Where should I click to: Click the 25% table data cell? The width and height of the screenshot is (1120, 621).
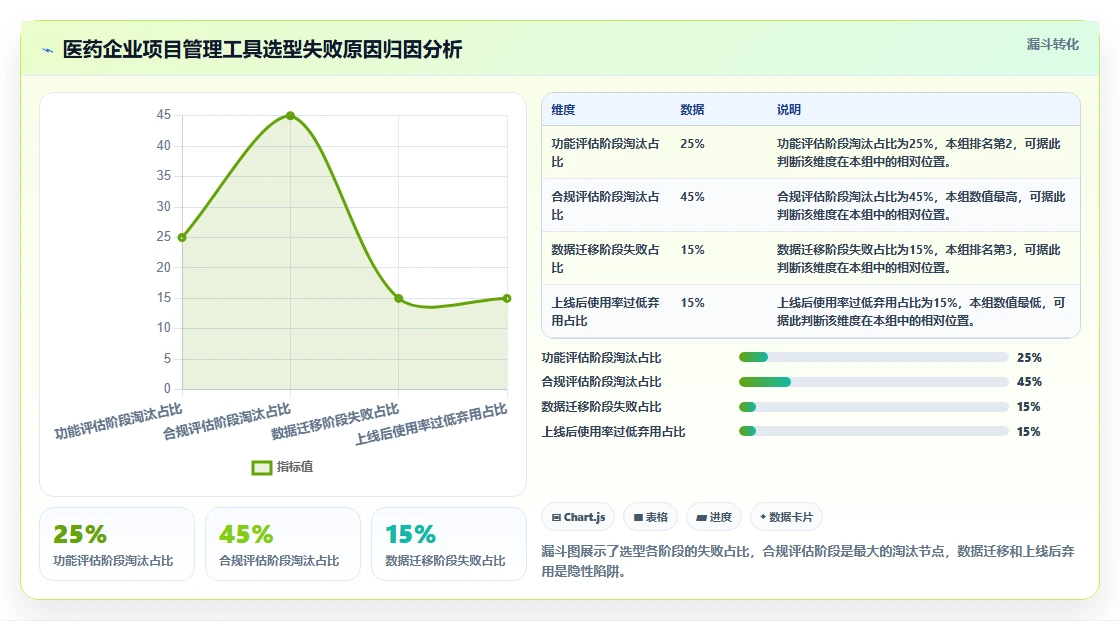tap(692, 144)
